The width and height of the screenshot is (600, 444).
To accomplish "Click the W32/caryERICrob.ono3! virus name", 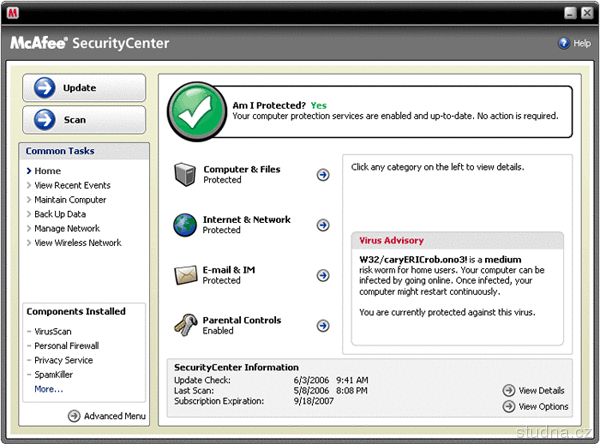I will (413, 260).
